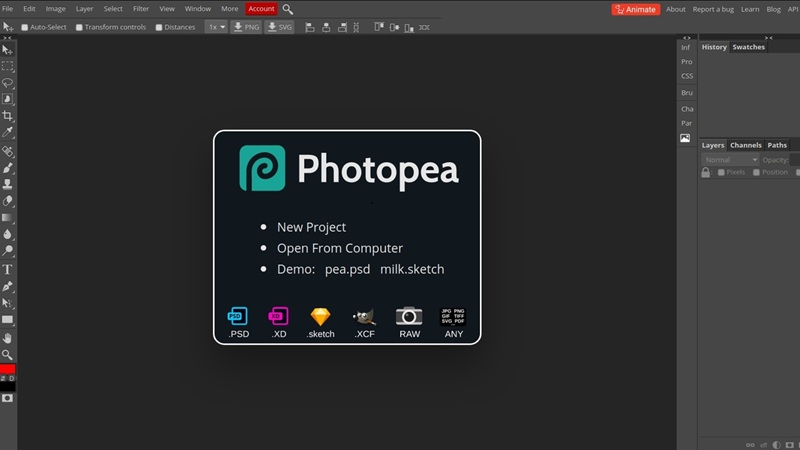Select the Blur tool
Image resolution: width=800 pixels, height=450 pixels.
(x=7, y=234)
